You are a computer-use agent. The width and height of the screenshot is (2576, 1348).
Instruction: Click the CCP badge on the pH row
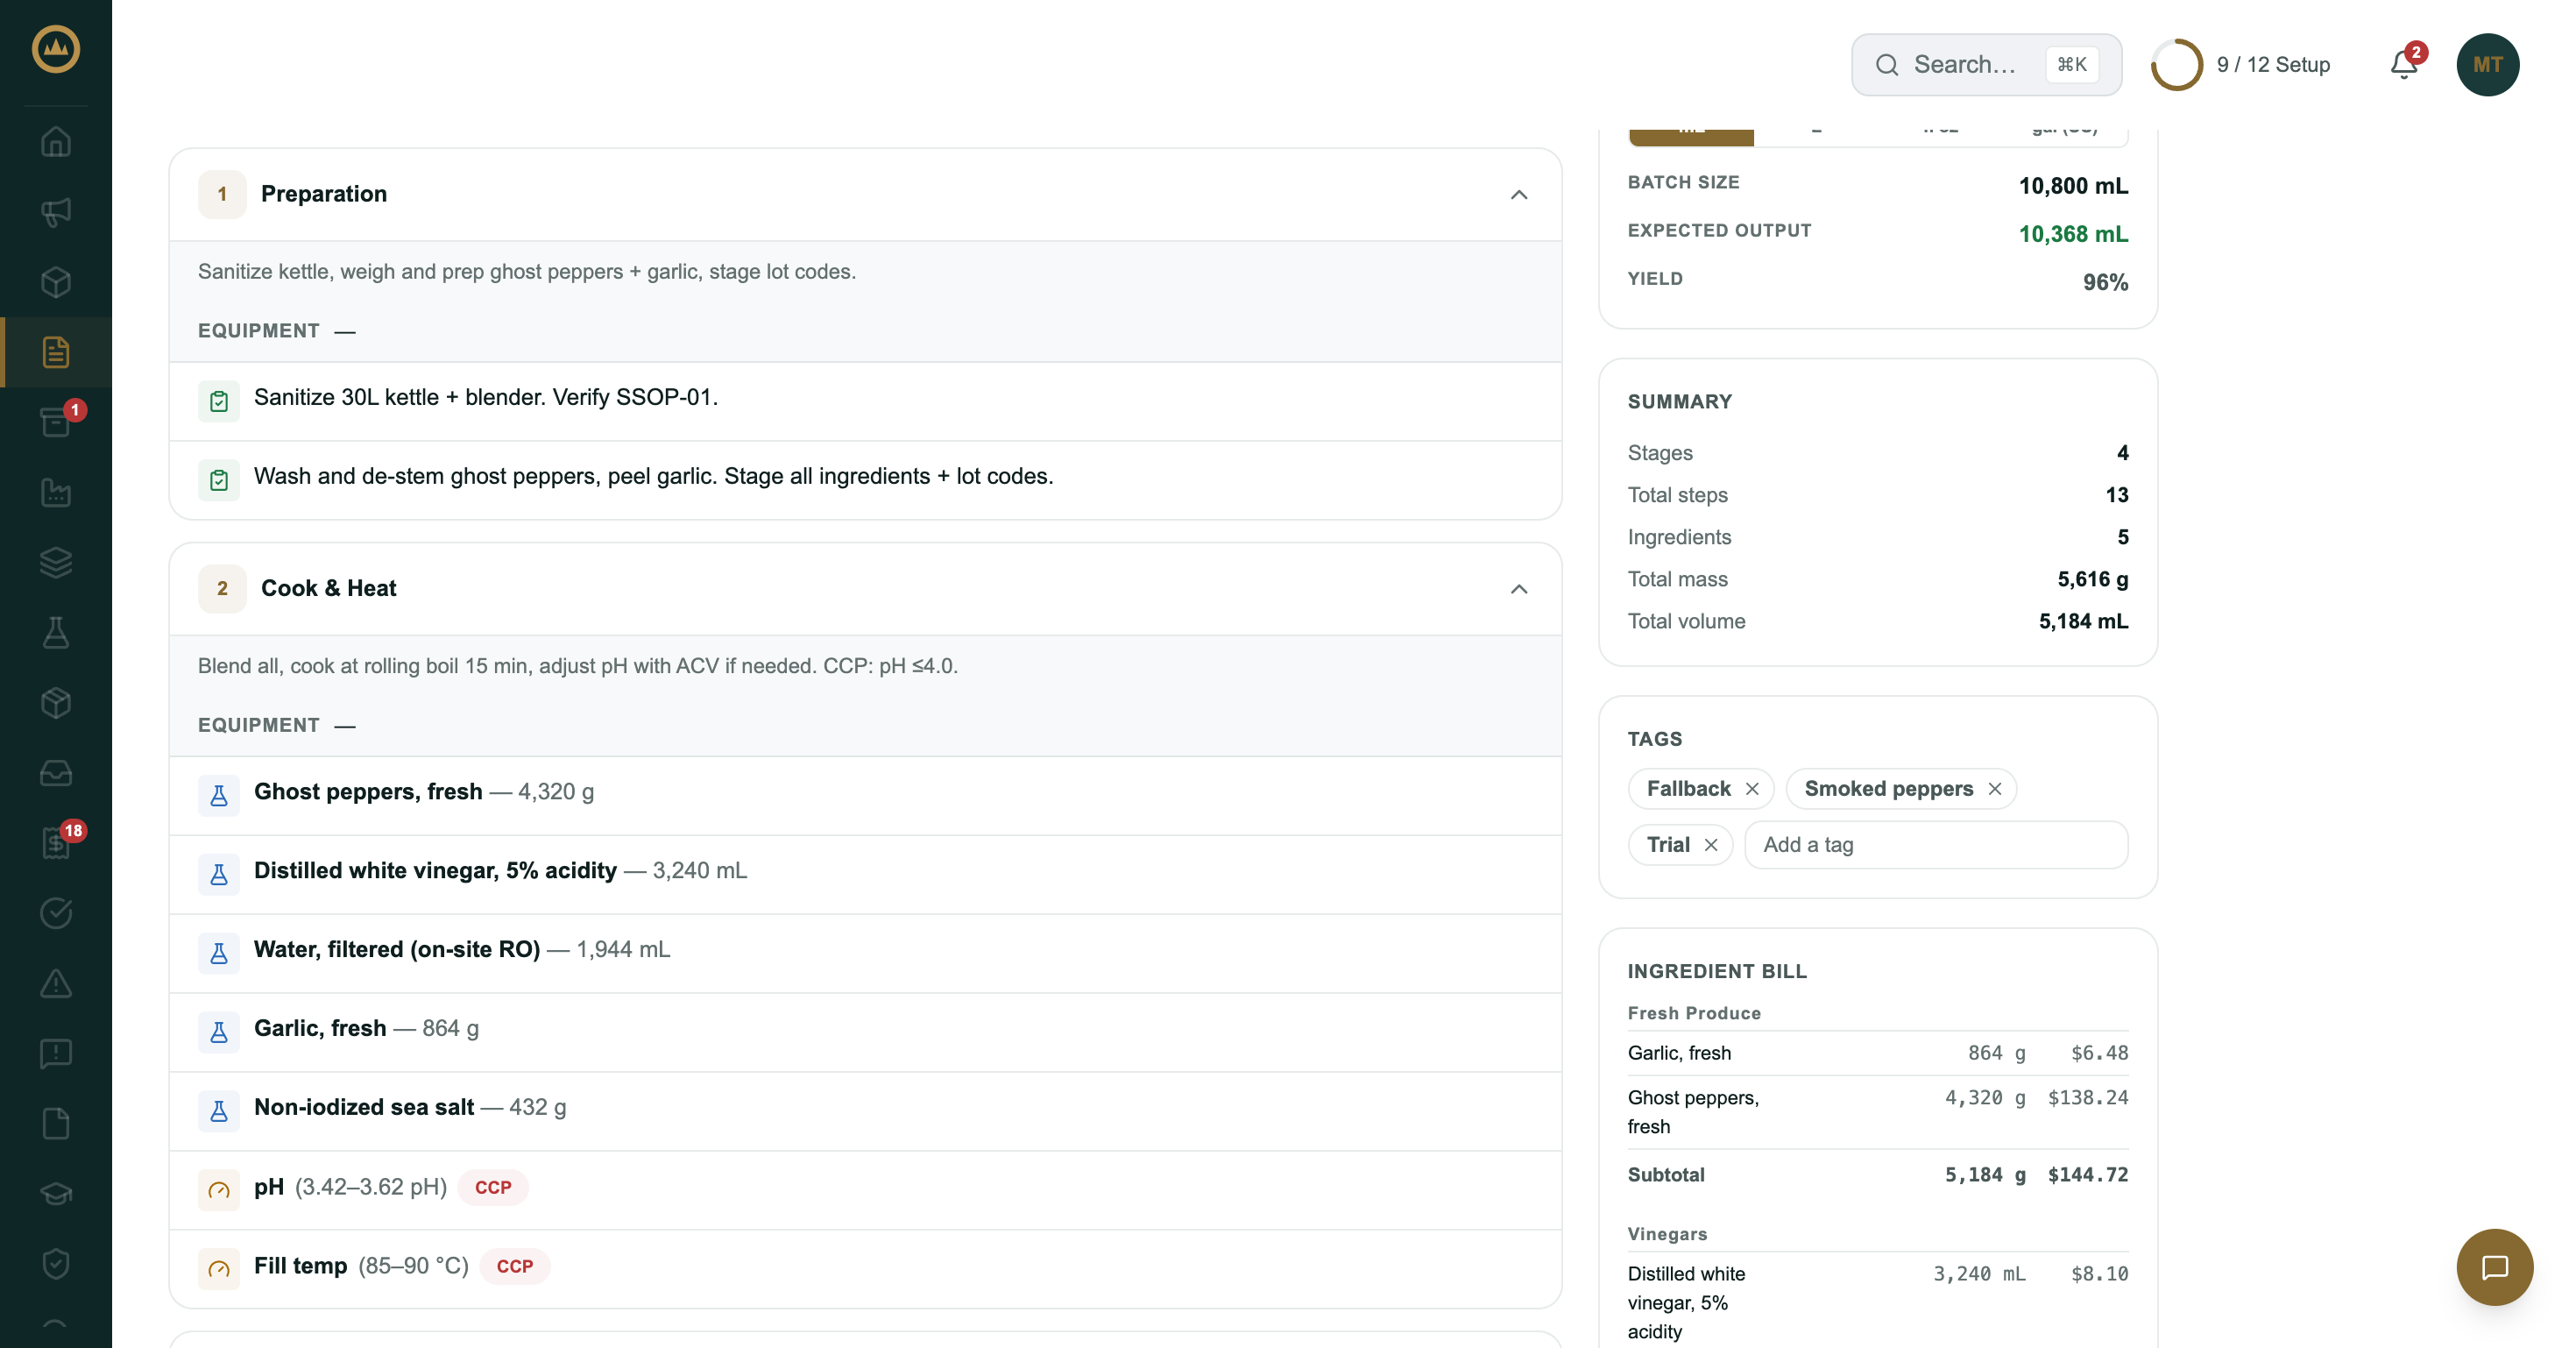tap(493, 1187)
